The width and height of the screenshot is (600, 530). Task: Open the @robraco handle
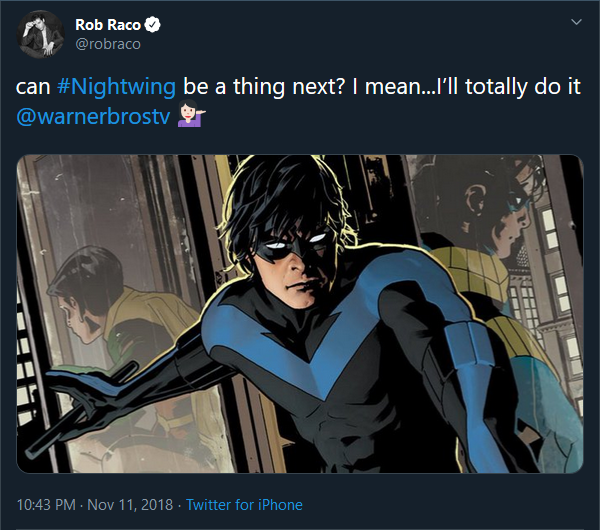(x=108, y=44)
